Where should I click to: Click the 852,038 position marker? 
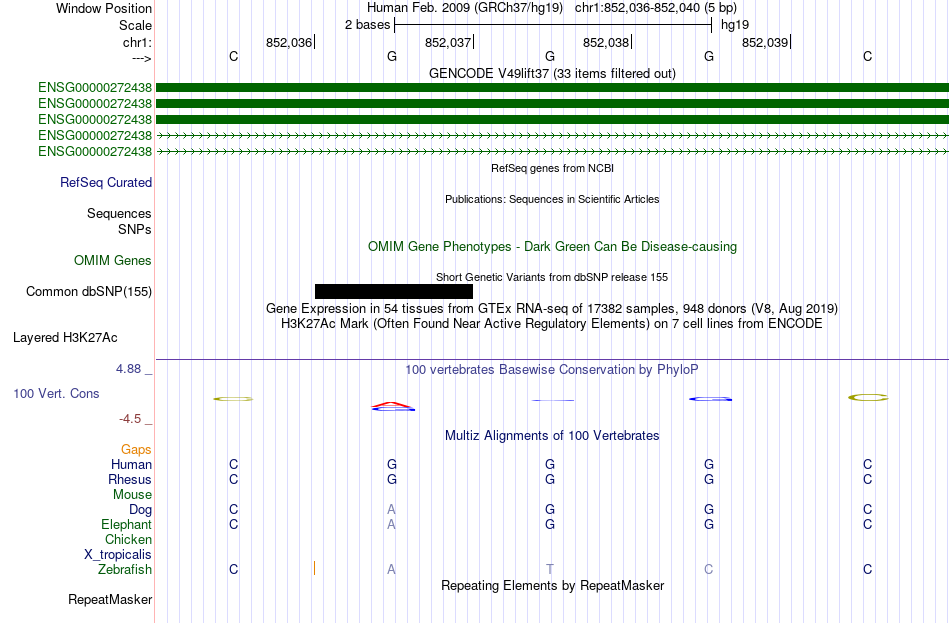click(x=607, y=42)
